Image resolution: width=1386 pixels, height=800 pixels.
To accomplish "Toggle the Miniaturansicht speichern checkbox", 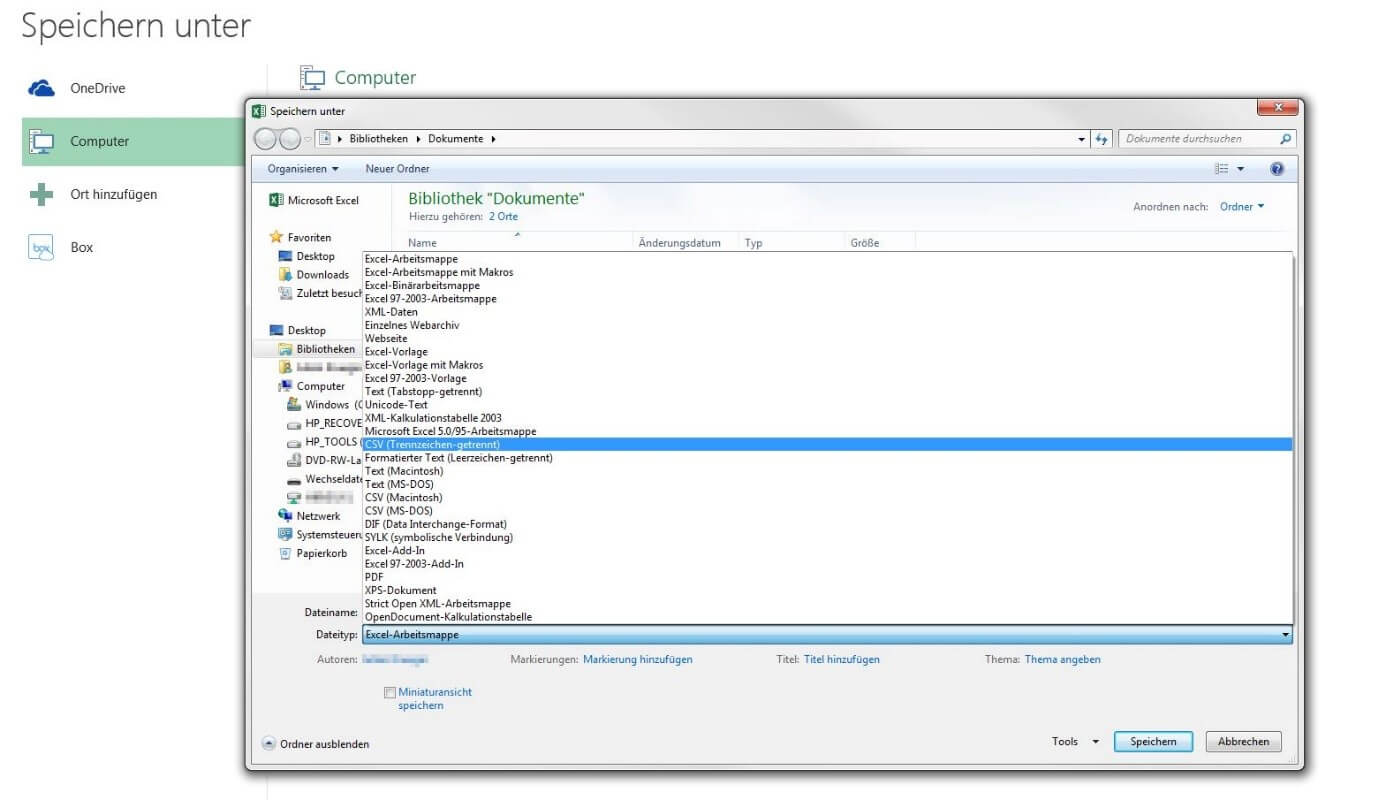I will point(390,692).
